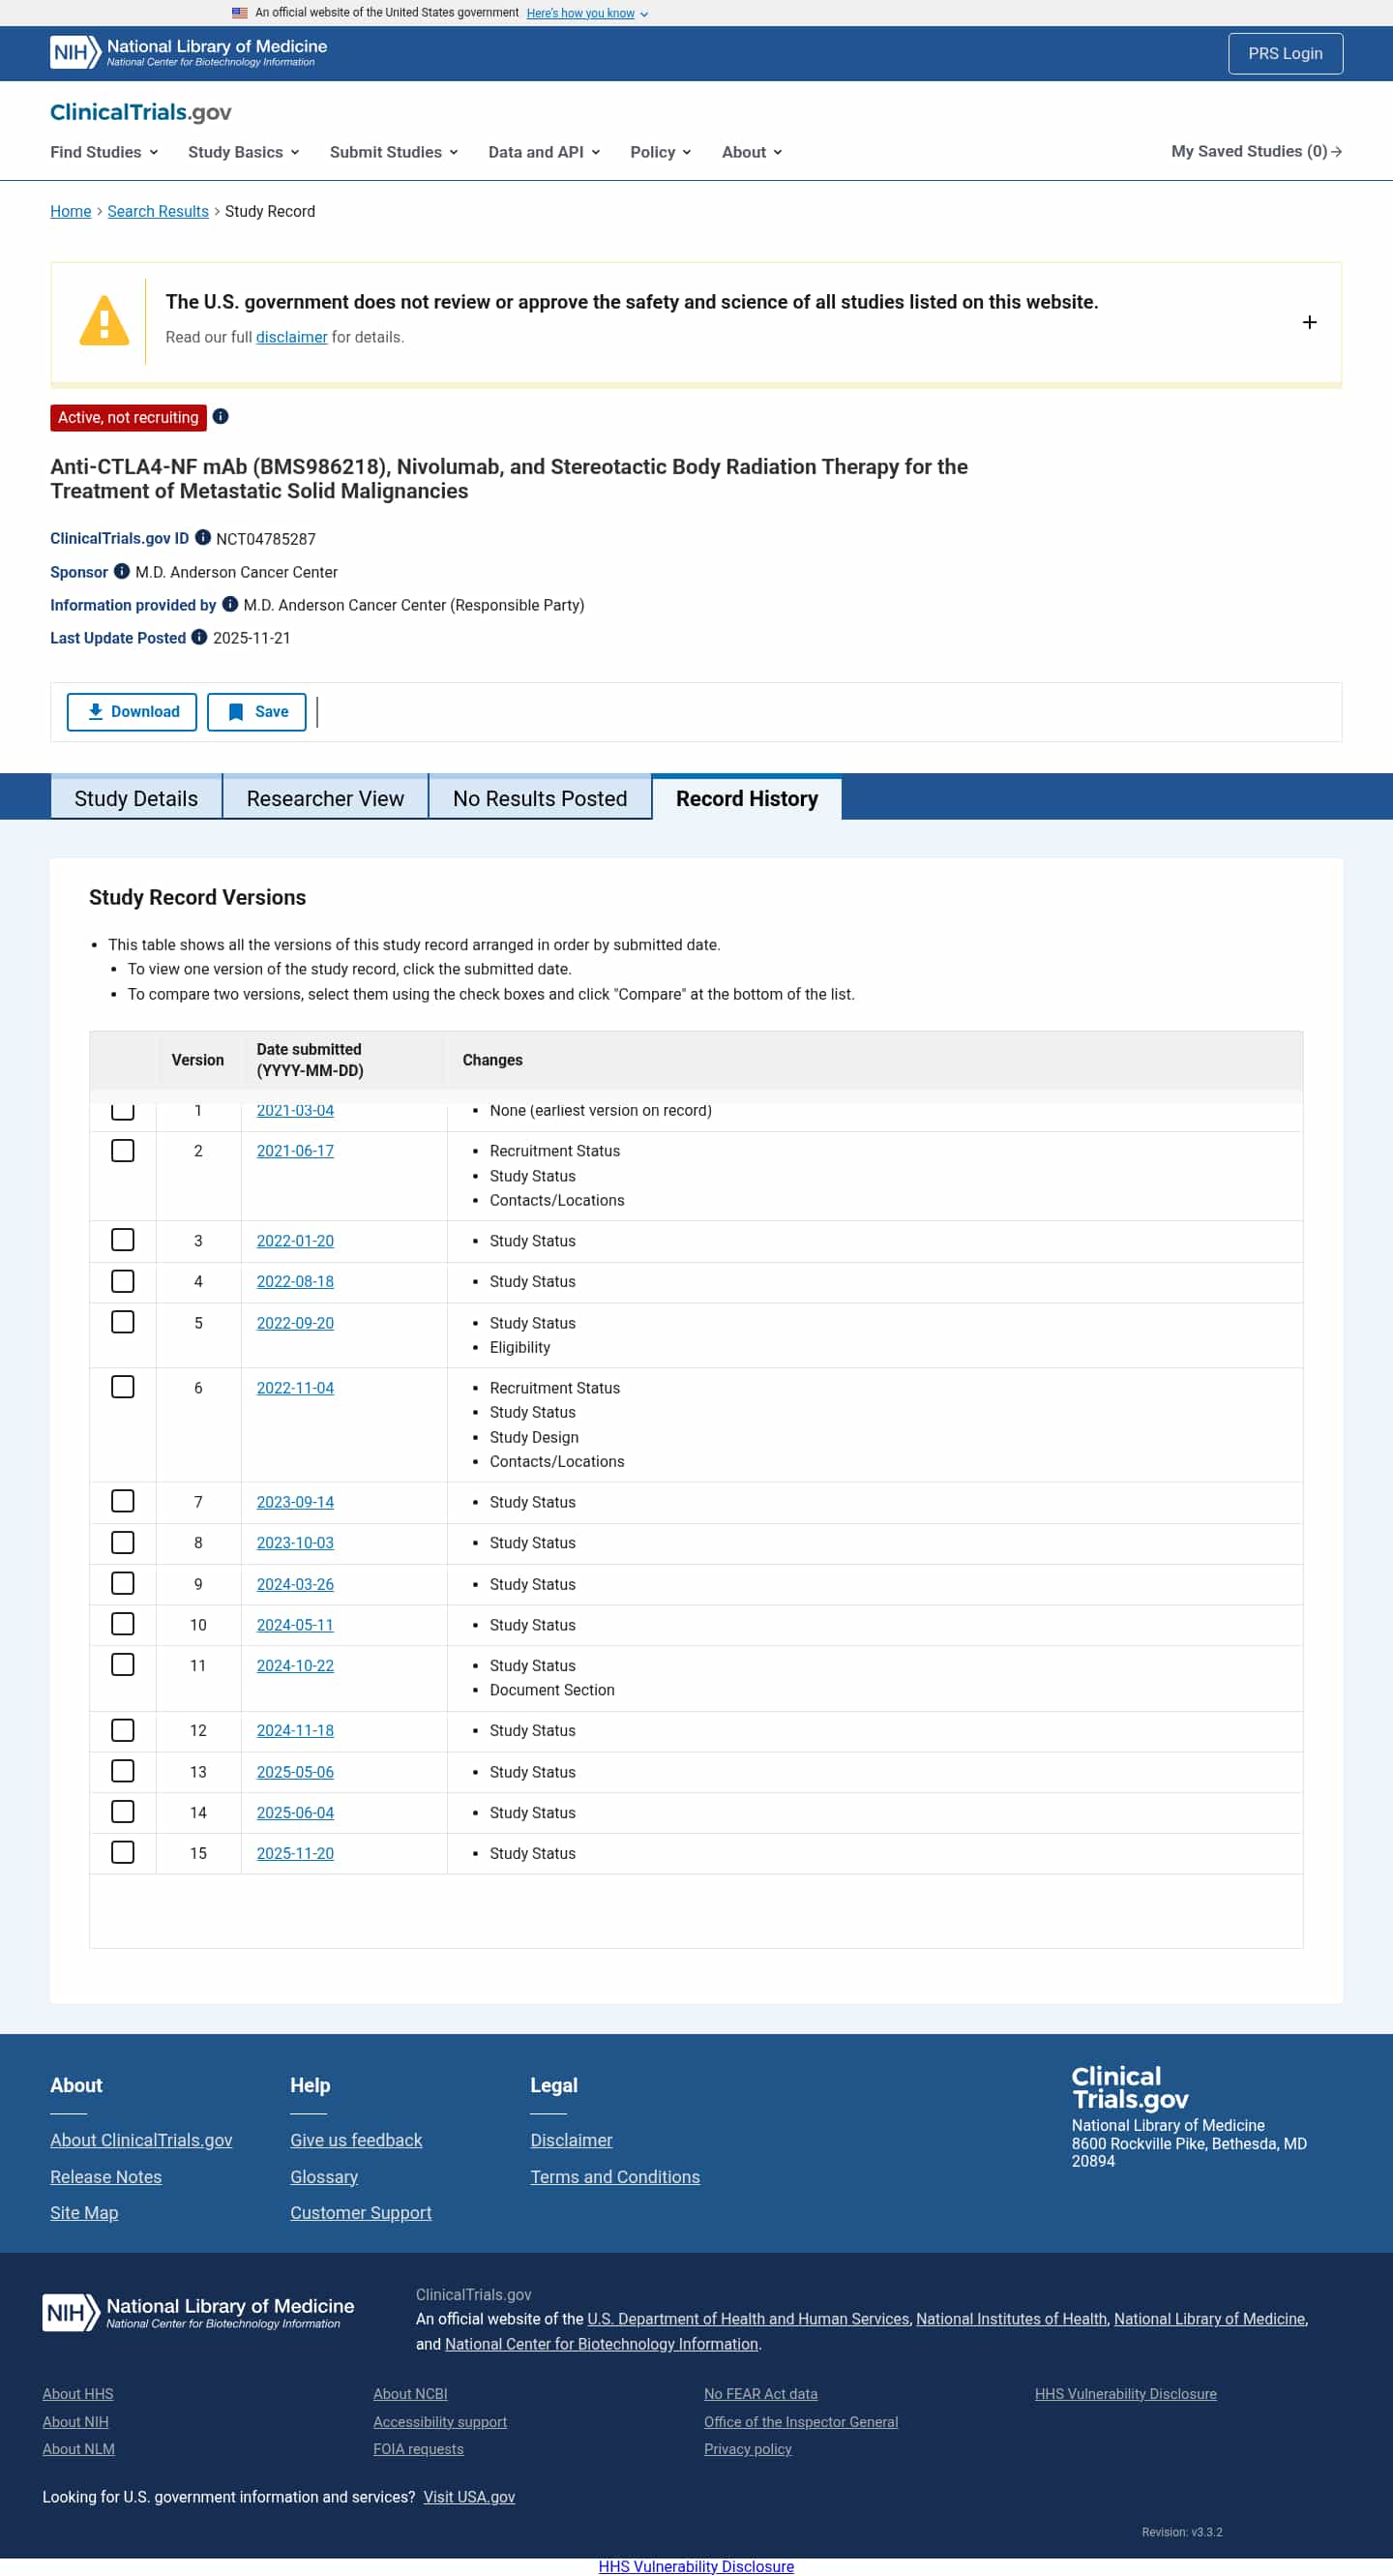Go to Home breadcrumb
The image size is (1393, 2576).
(x=71, y=211)
